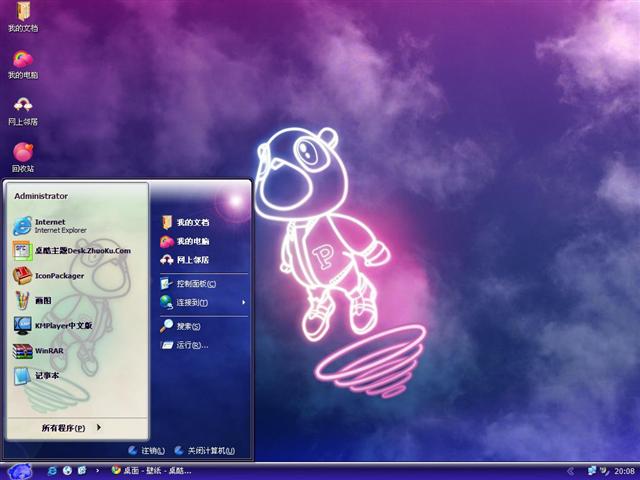The width and height of the screenshot is (640, 480).
Task: Launch IconPackager from the Start menu
Action: [x=60, y=275]
